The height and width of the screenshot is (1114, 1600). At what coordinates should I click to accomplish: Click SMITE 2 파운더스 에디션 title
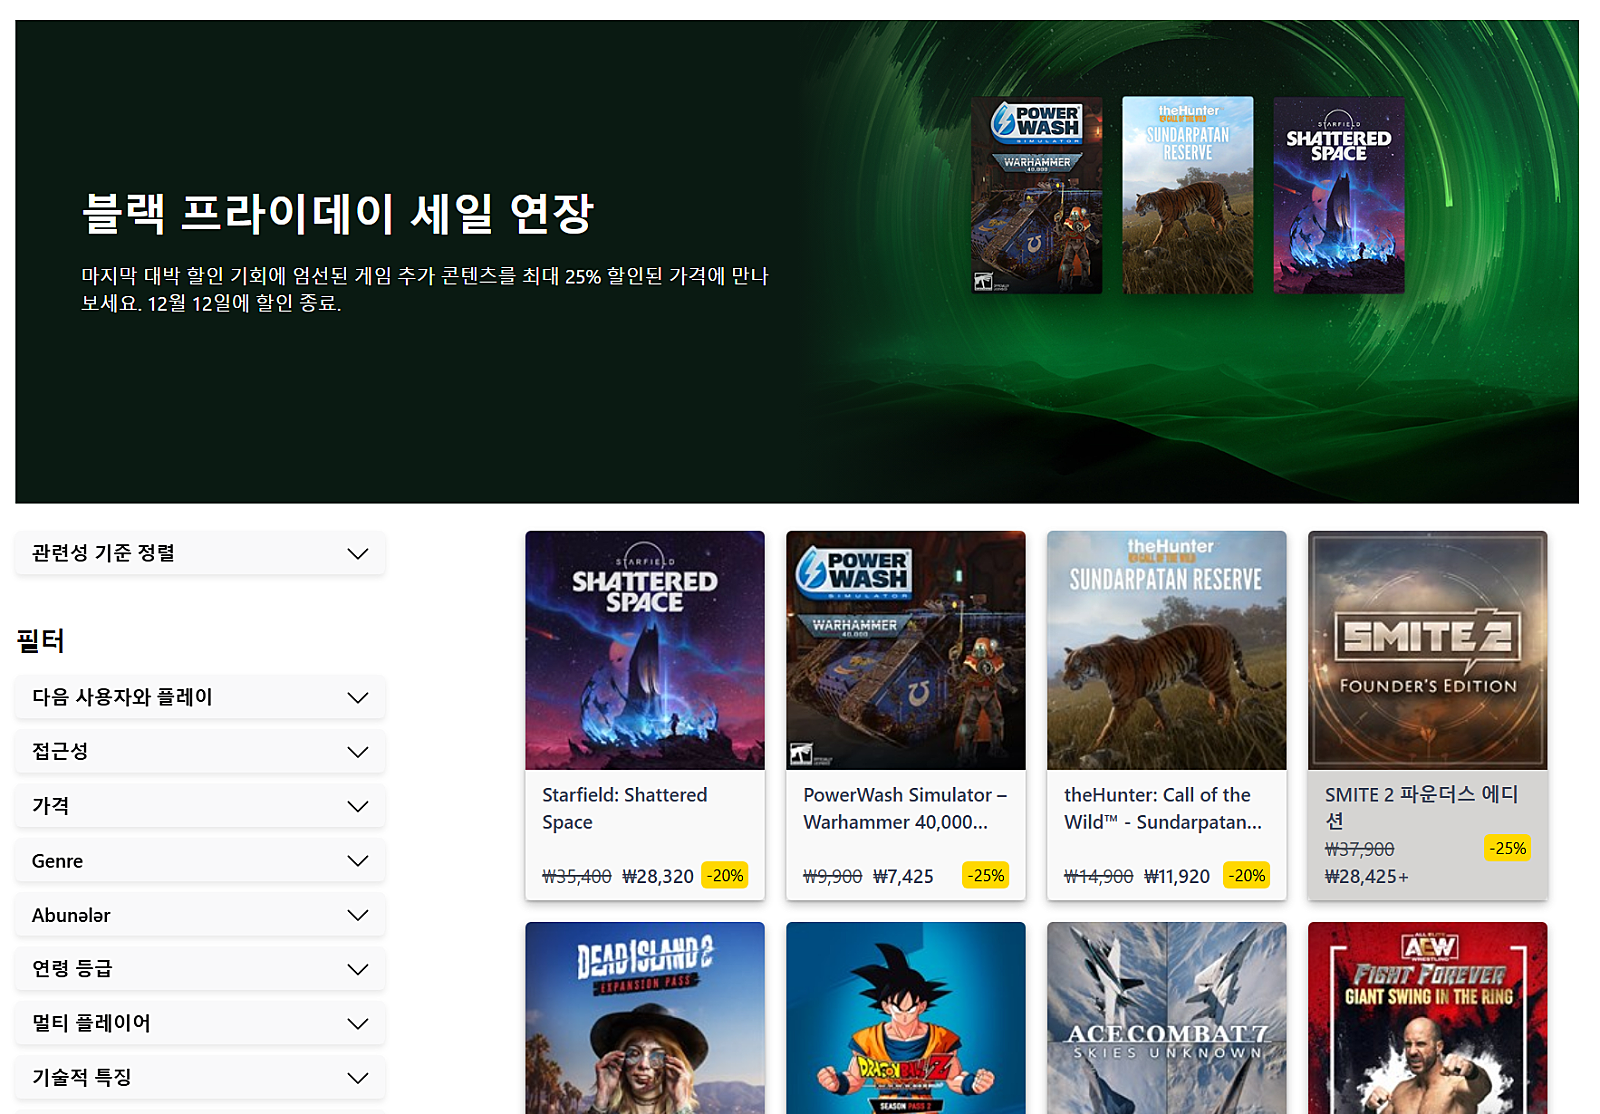point(1422,807)
